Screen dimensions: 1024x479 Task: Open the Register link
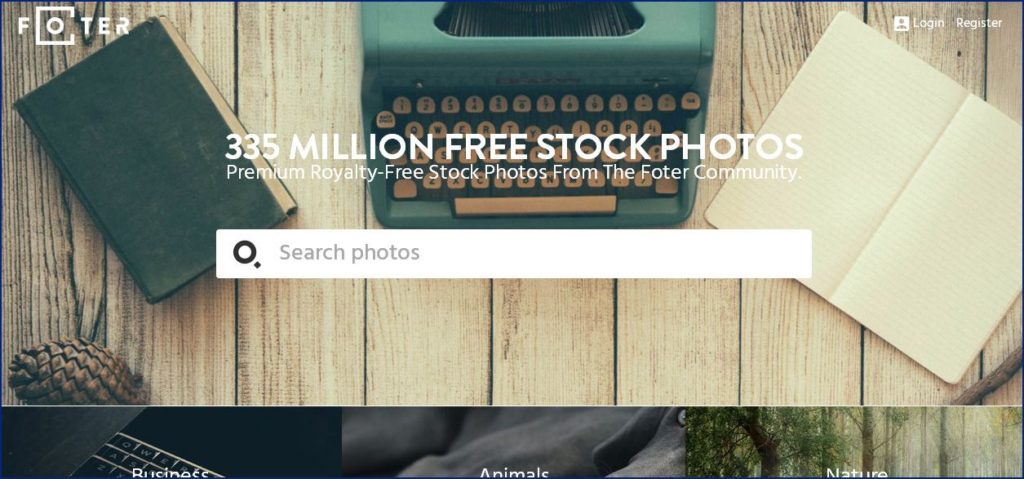979,23
